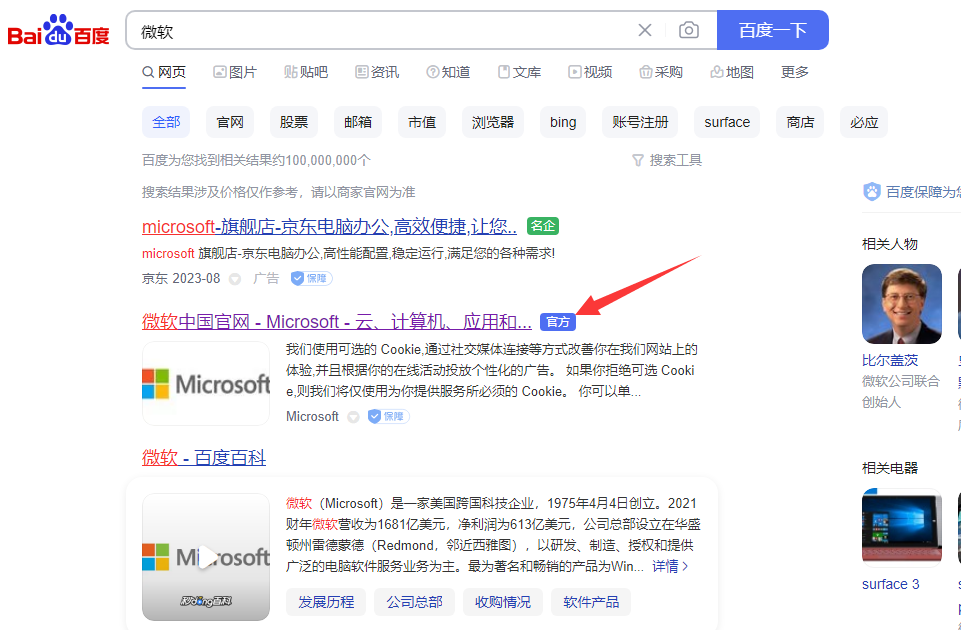Open camera image search icon

pyautogui.click(x=689, y=30)
